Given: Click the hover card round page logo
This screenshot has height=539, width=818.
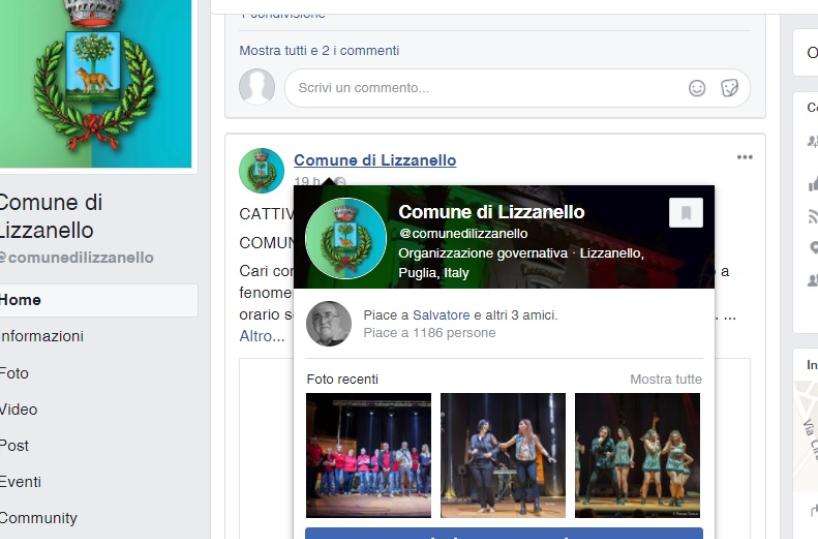Looking at the screenshot, I should [x=346, y=238].
